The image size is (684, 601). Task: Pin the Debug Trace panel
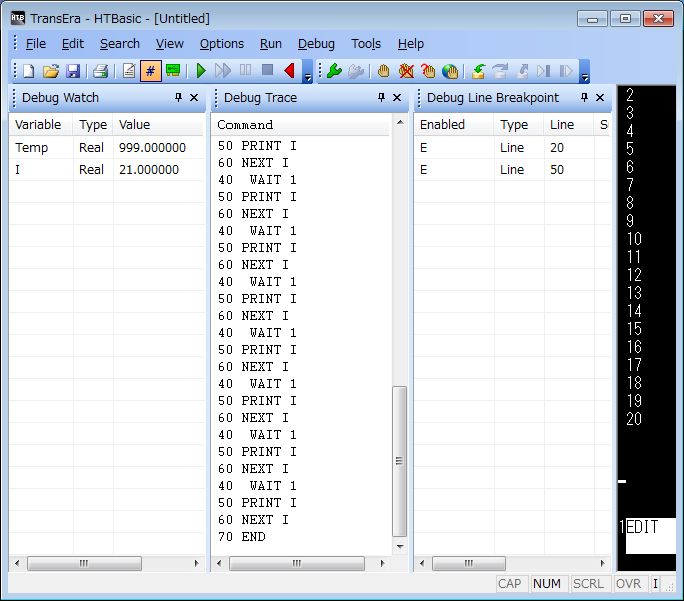(x=381, y=97)
